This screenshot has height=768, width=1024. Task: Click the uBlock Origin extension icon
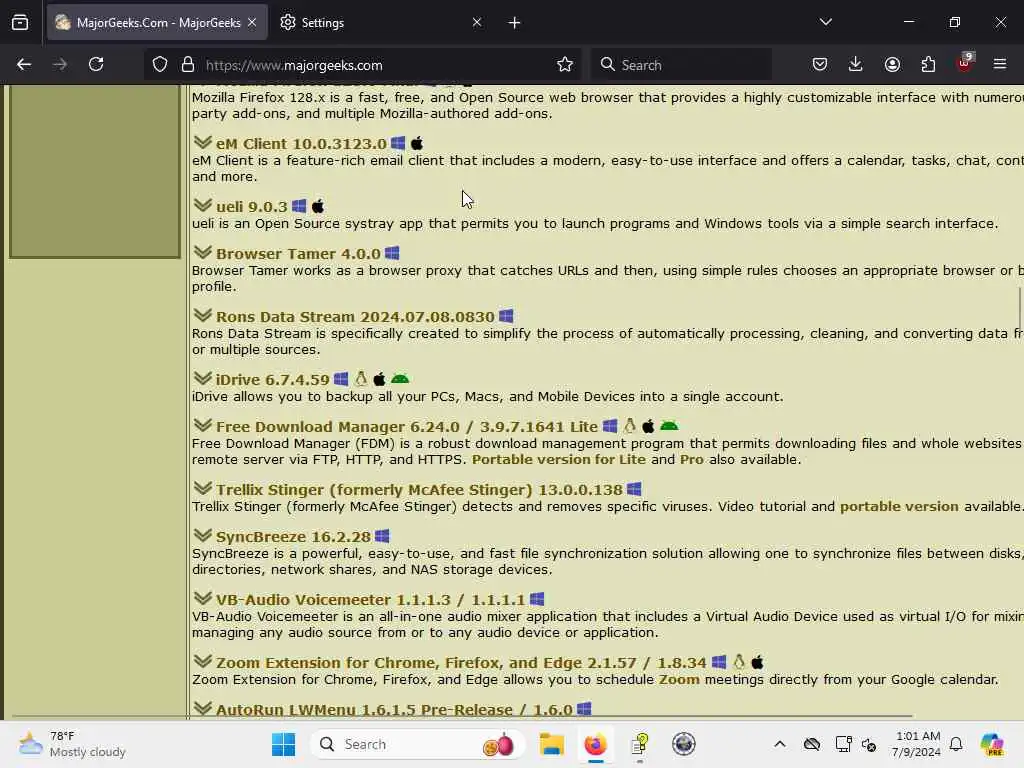tap(965, 63)
